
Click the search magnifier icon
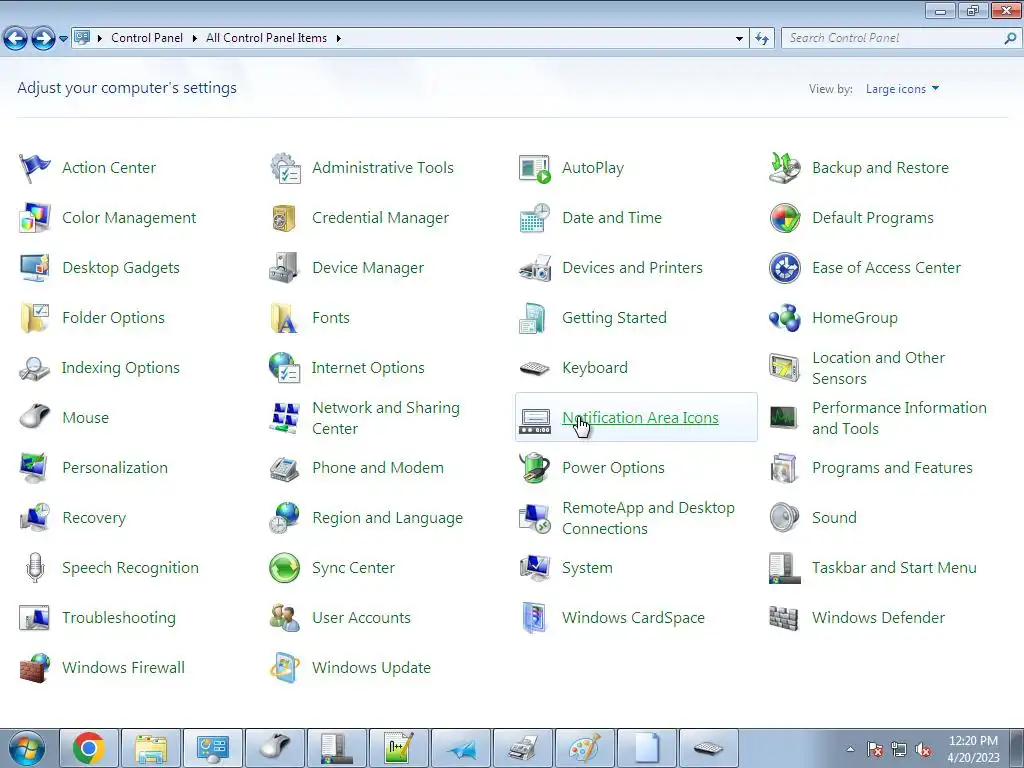1010,39
